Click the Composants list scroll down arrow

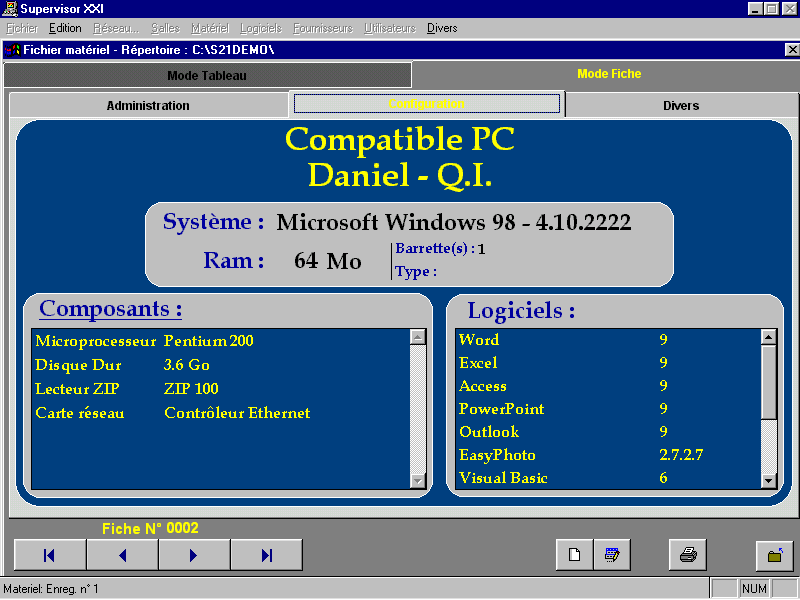418,481
